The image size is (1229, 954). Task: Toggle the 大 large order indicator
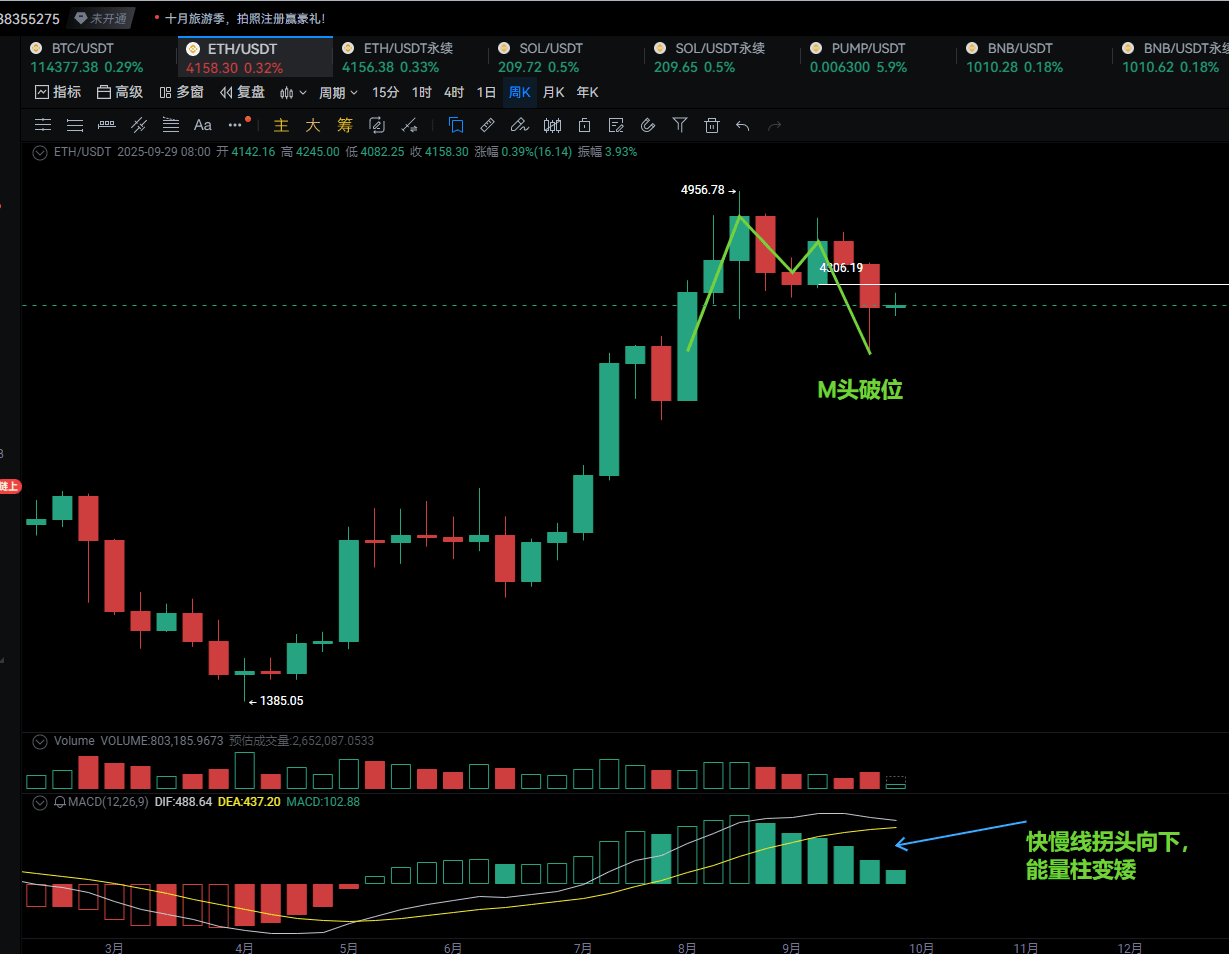pos(313,125)
